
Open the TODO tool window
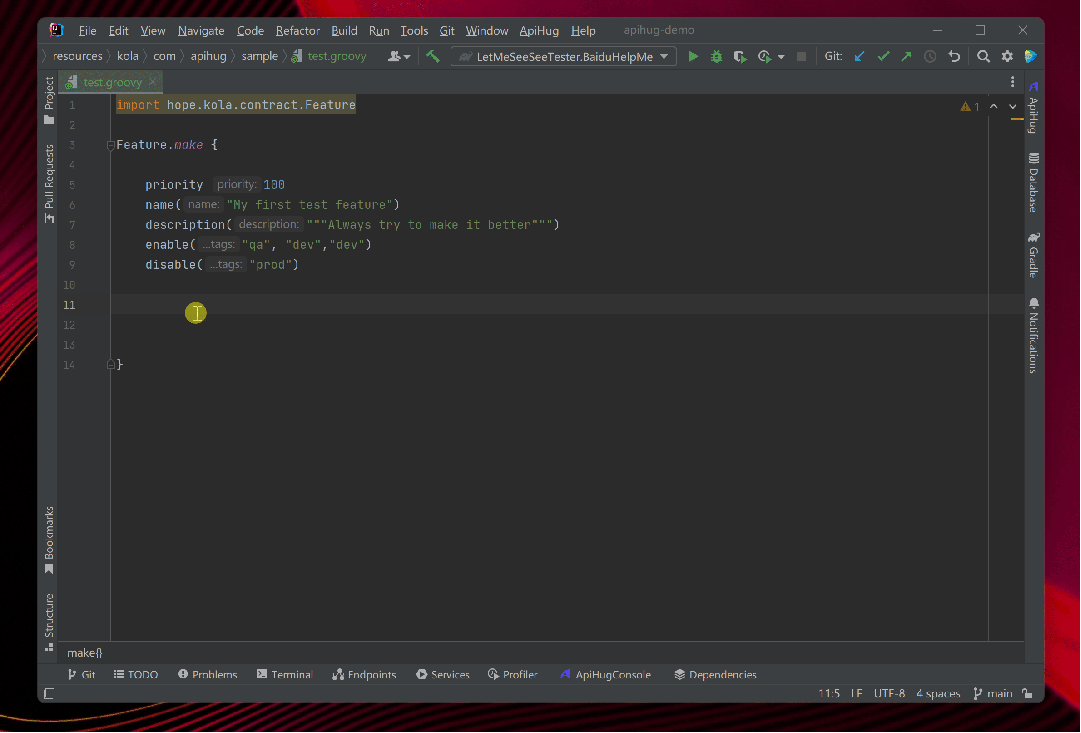(136, 674)
